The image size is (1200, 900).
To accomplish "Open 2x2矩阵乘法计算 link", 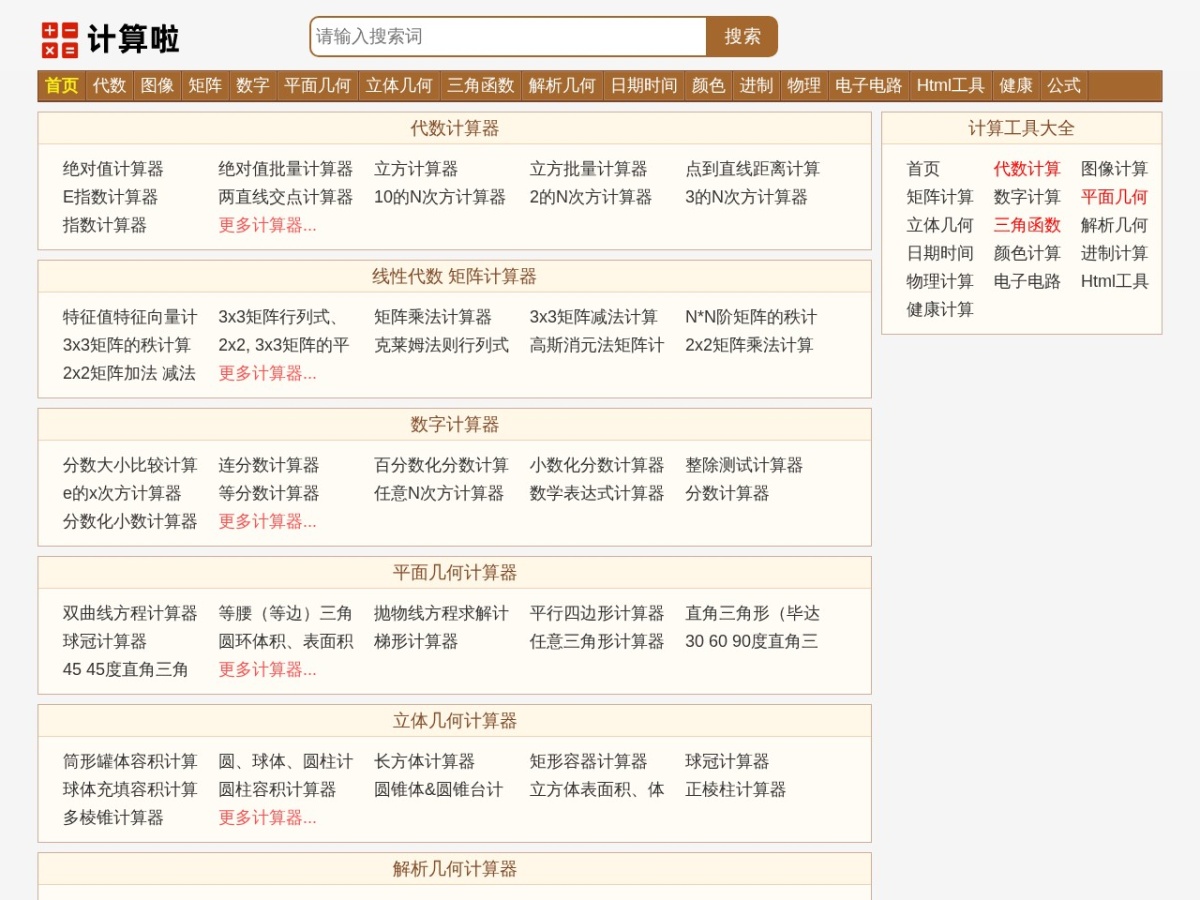I will [x=749, y=345].
